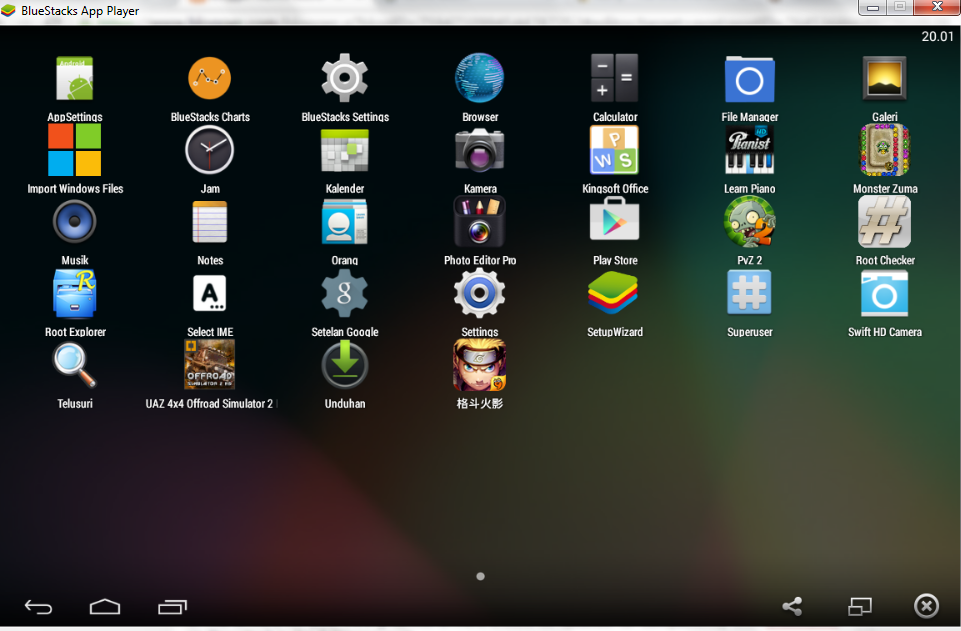Image resolution: width=961 pixels, height=631 pixels.
Task: Launch Learn Piano app
Action: (750, 150)
